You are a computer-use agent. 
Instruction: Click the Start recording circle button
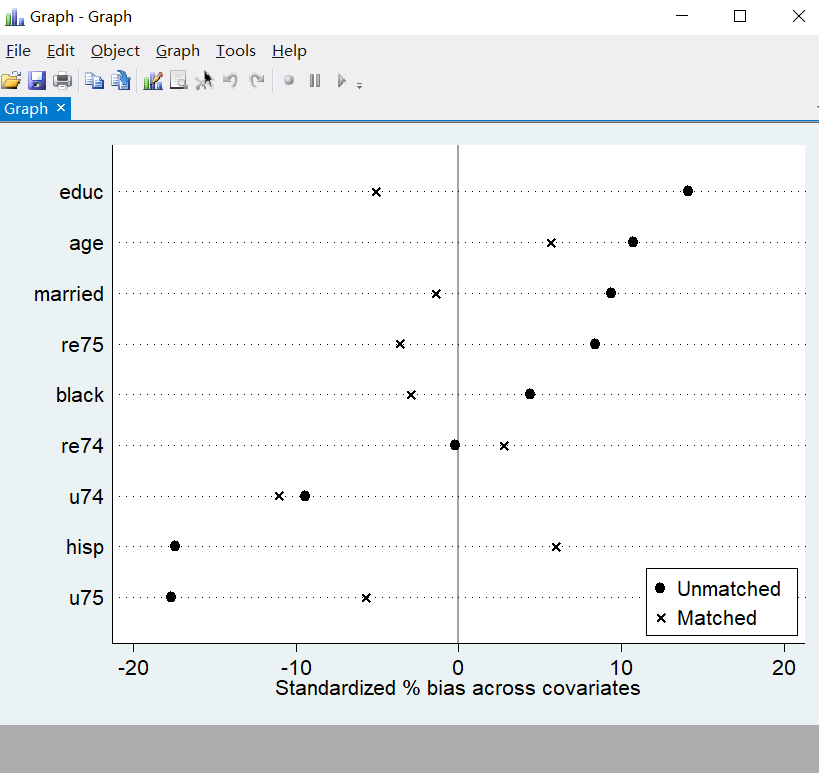point(289,81)
